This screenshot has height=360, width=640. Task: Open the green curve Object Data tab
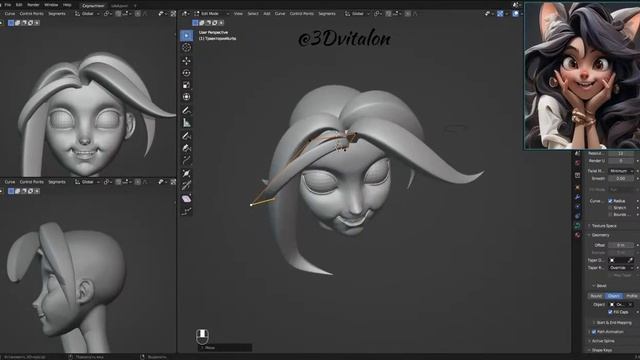coord(578,226)
